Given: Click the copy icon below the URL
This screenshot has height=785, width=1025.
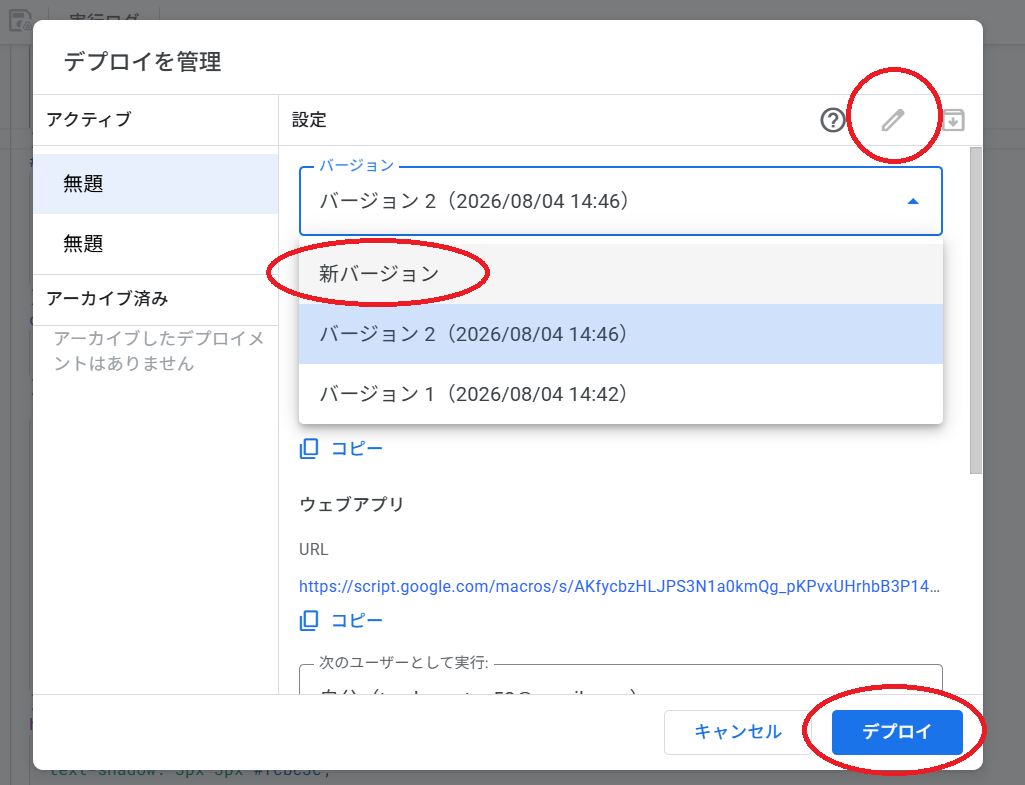Looking at the screenshot, I should (309, 620).
